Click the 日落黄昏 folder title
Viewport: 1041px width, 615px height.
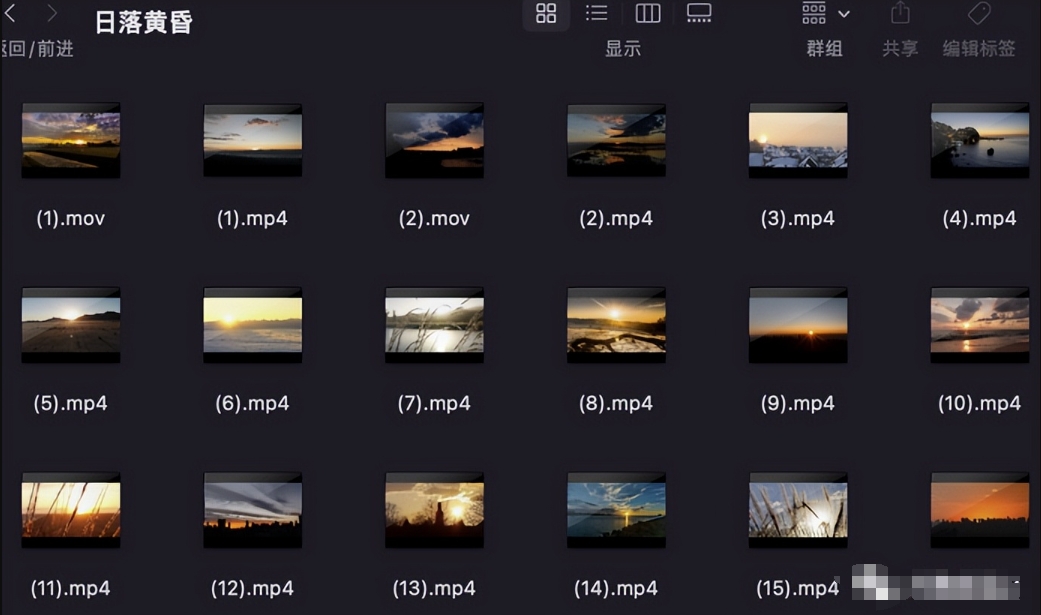pyautogui.click(x=143, y=22)
